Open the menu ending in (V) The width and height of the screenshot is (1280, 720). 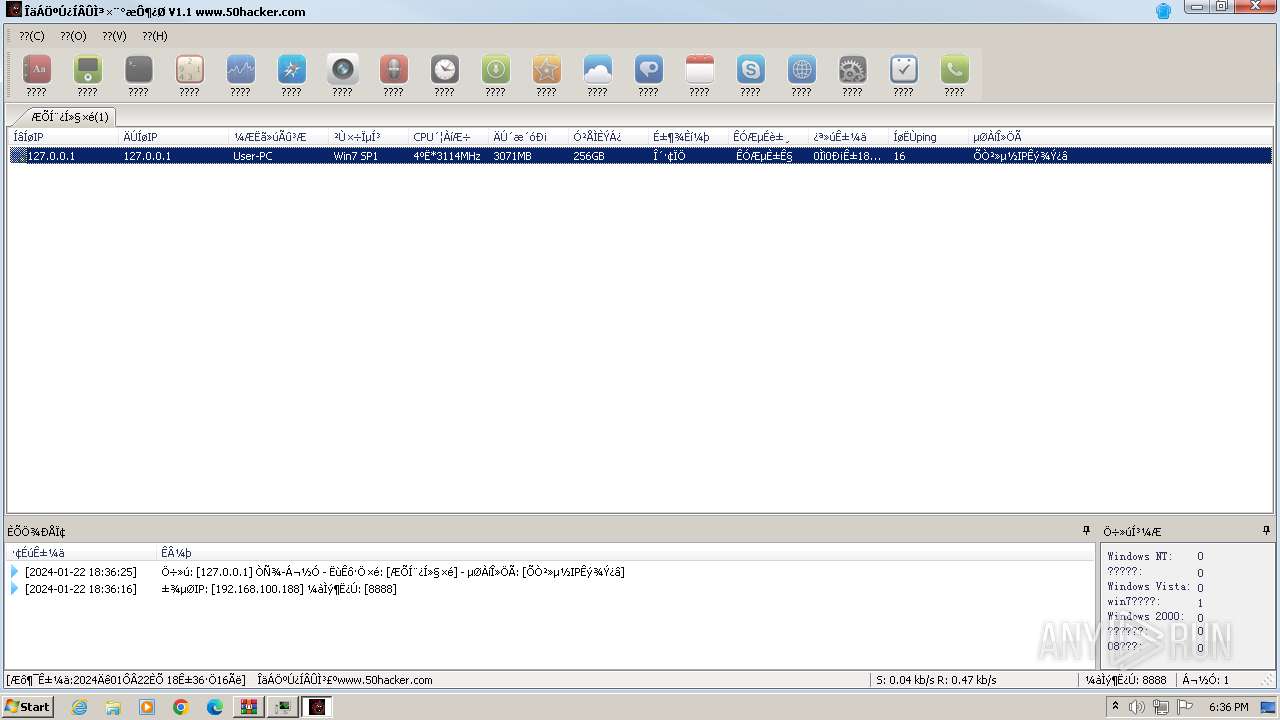(114, 36)
